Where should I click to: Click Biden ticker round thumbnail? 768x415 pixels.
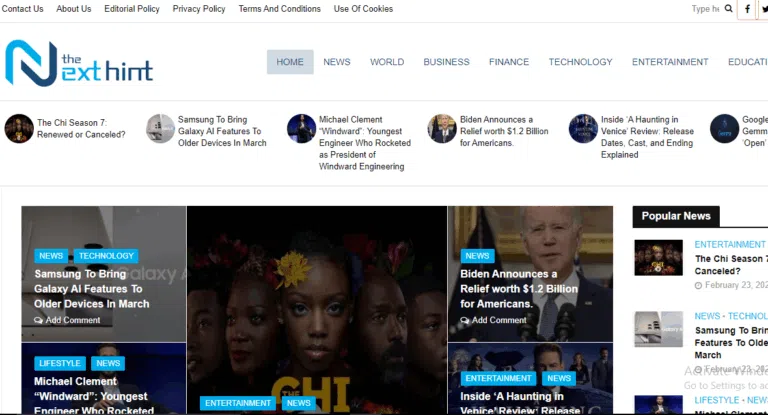coord(442,128)
